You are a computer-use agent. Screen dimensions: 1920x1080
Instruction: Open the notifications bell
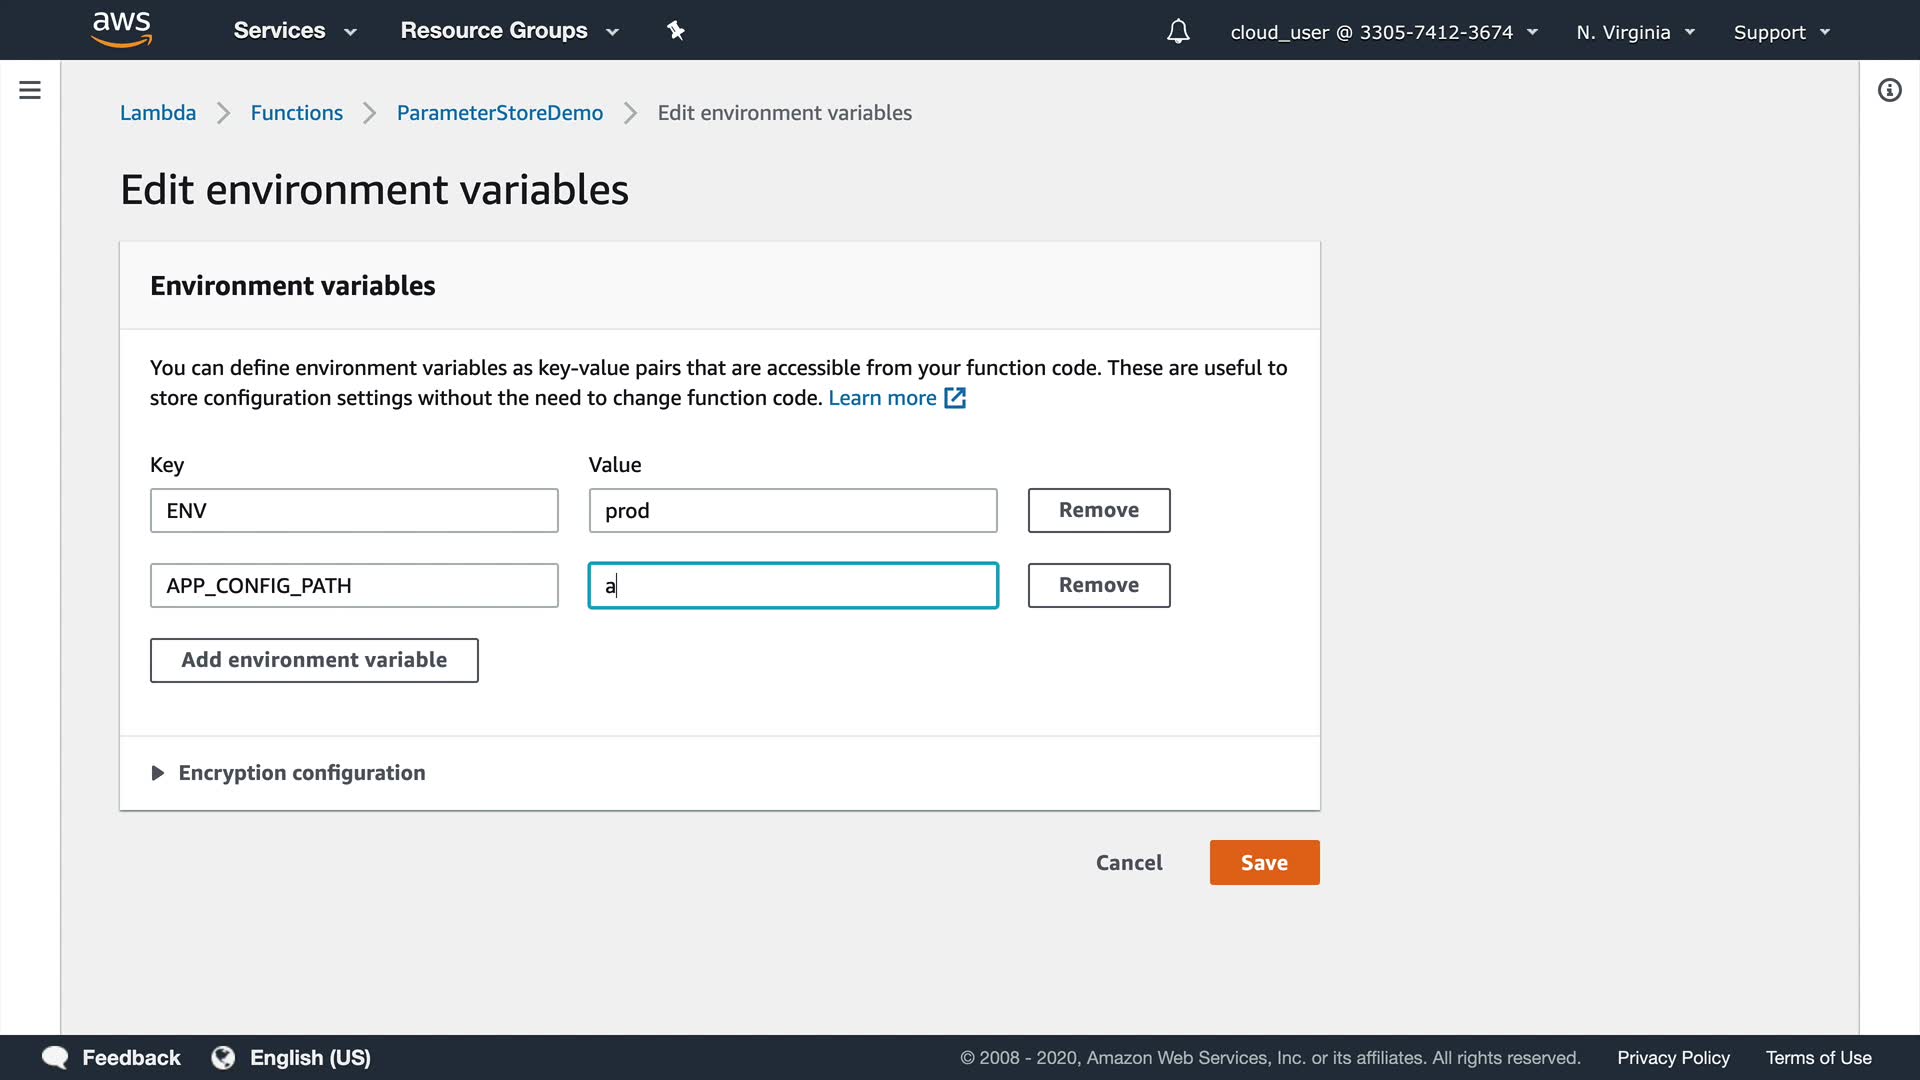coord(1178,32)
